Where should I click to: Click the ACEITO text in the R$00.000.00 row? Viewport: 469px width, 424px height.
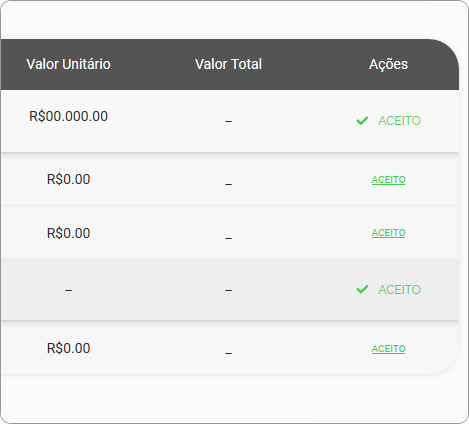399,121
